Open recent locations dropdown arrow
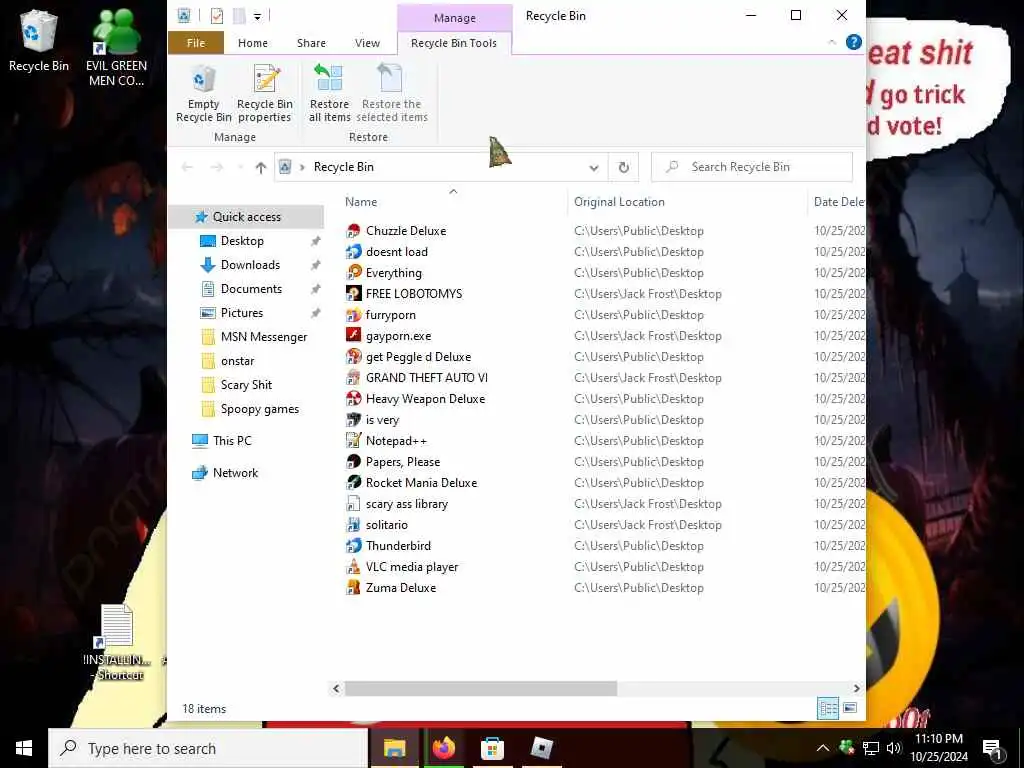Image resolution: width=1024 pixels, height=768 pixels. coord(240,167)
